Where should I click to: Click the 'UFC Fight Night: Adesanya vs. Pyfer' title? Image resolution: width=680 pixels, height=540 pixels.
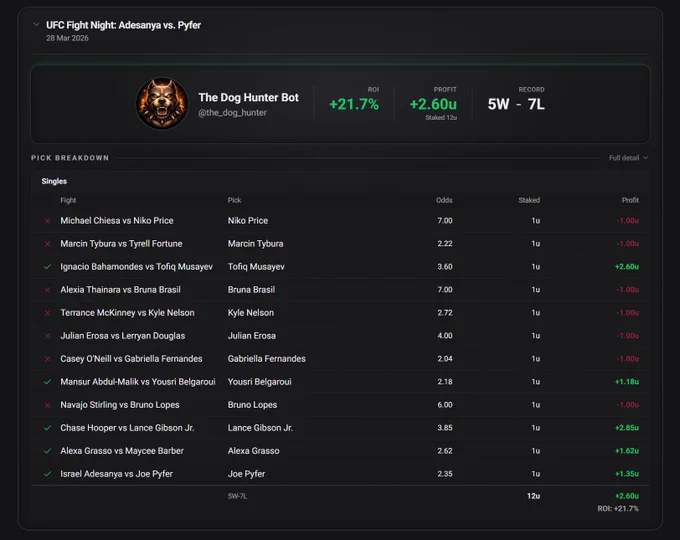(x=124, y=25)
